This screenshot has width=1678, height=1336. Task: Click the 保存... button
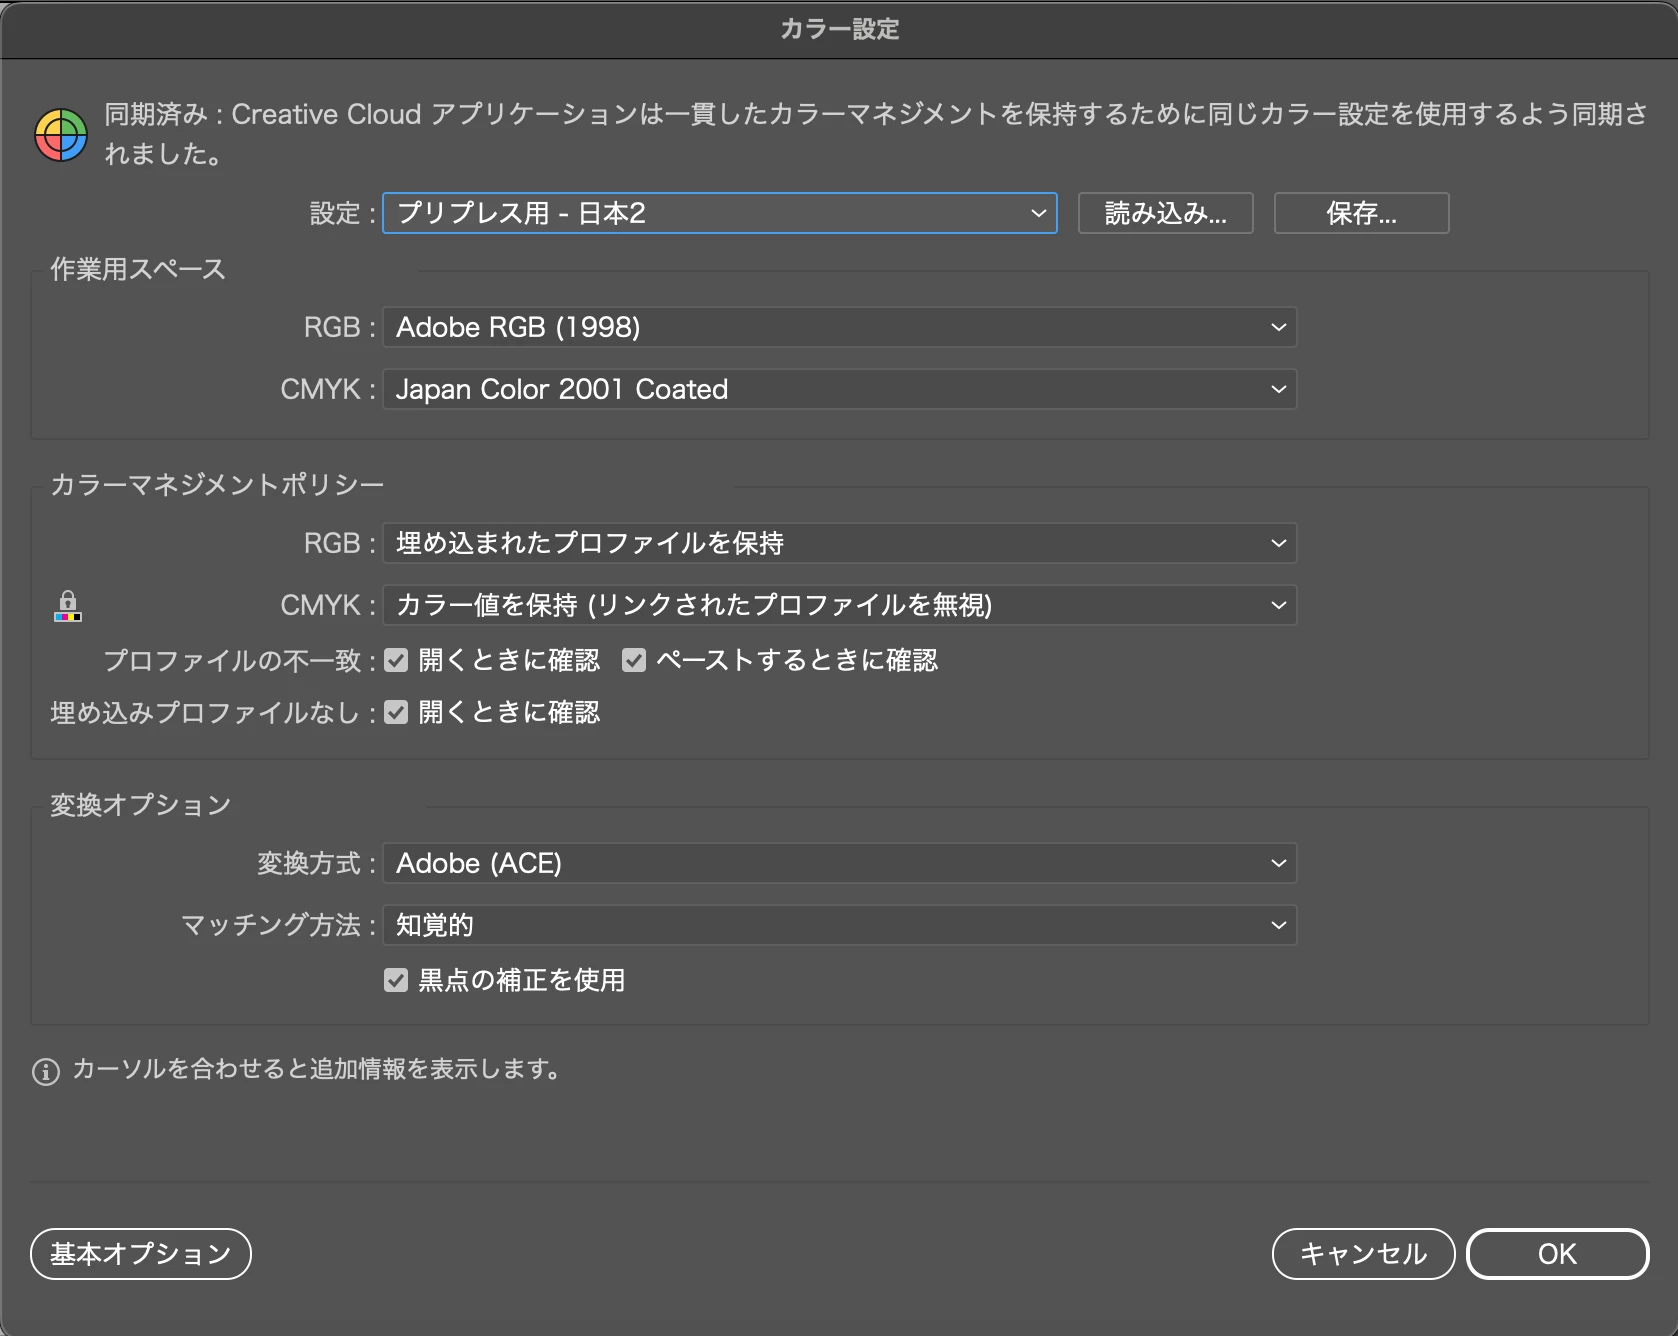click(1362, 213)
